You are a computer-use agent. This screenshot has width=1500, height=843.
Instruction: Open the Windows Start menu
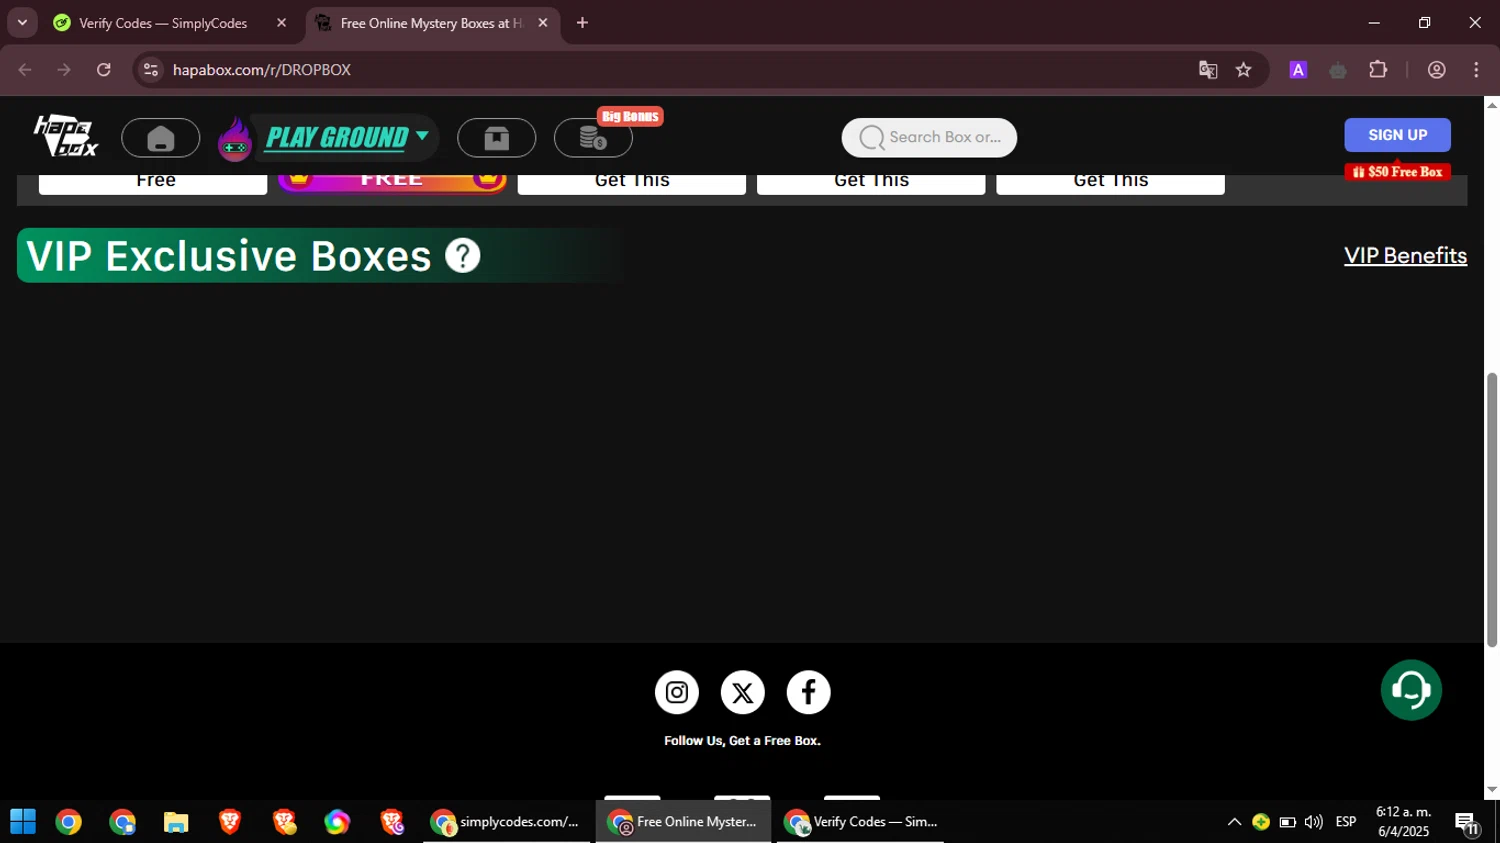tap(23, 822)
